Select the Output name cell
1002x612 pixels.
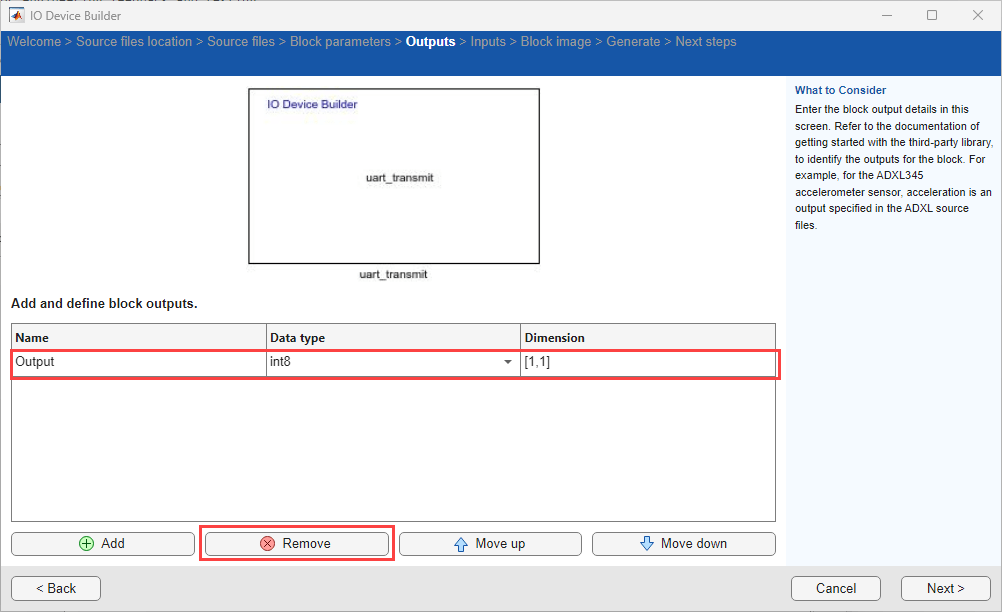138,362
